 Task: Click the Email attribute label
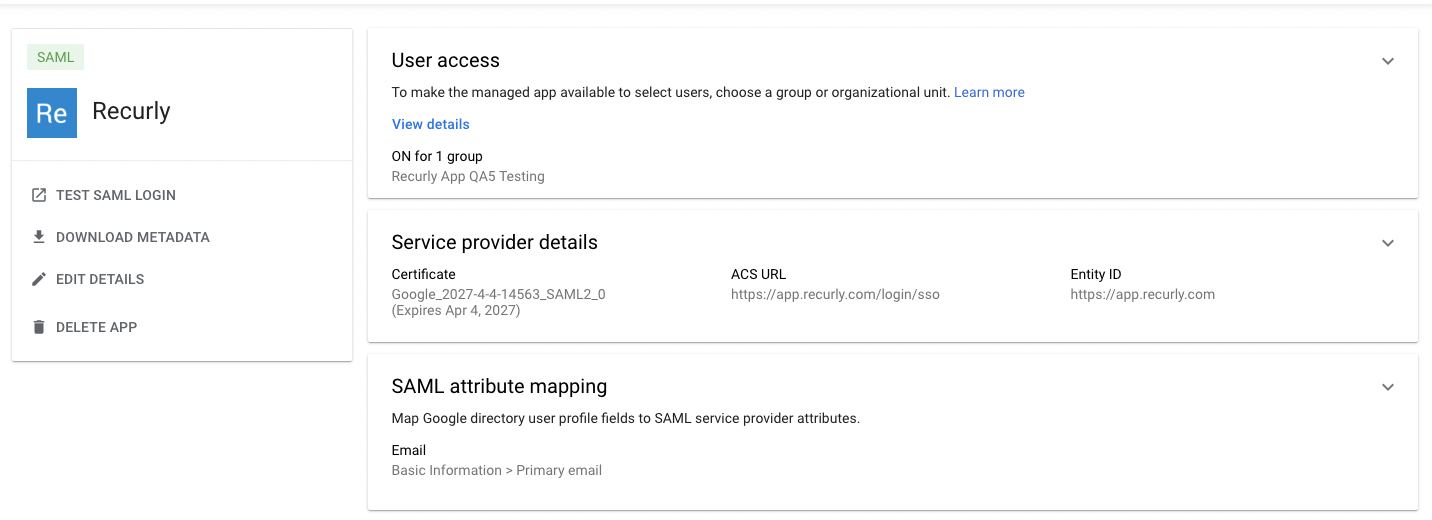click(x=409, y=450)
